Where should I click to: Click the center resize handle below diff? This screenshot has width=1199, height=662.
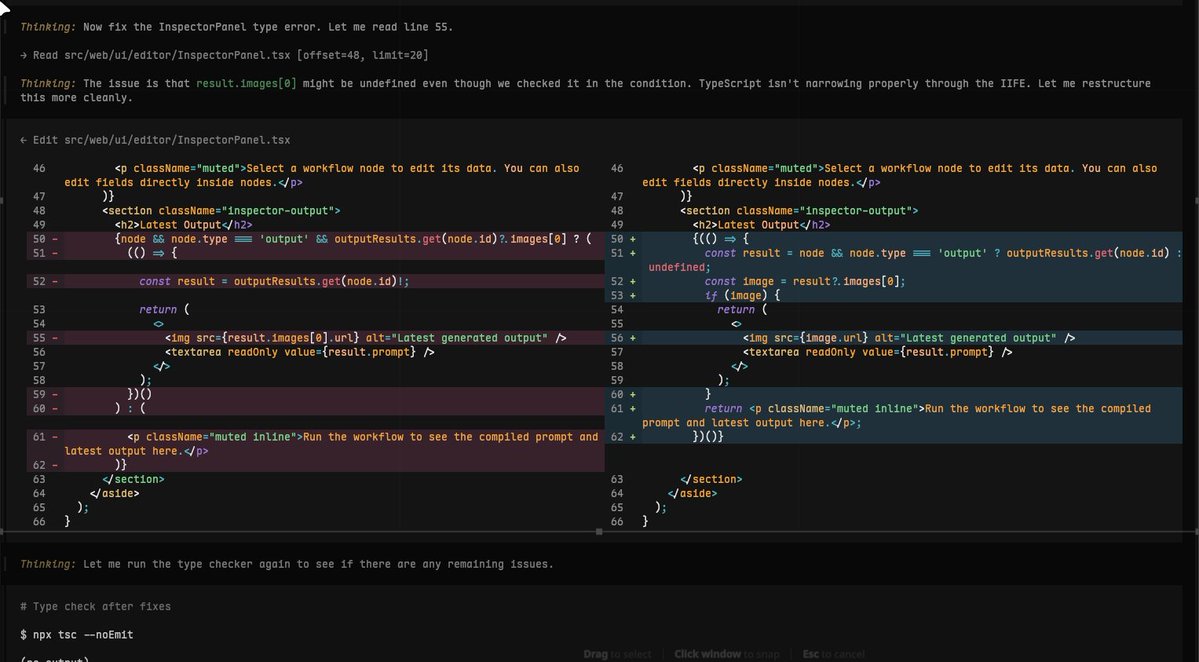tap(599, 531)
